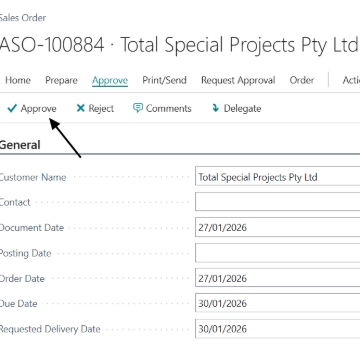The width and height of the screenshot is (360, 360).
Task: Click the Reject X icon
Action: 81,108
